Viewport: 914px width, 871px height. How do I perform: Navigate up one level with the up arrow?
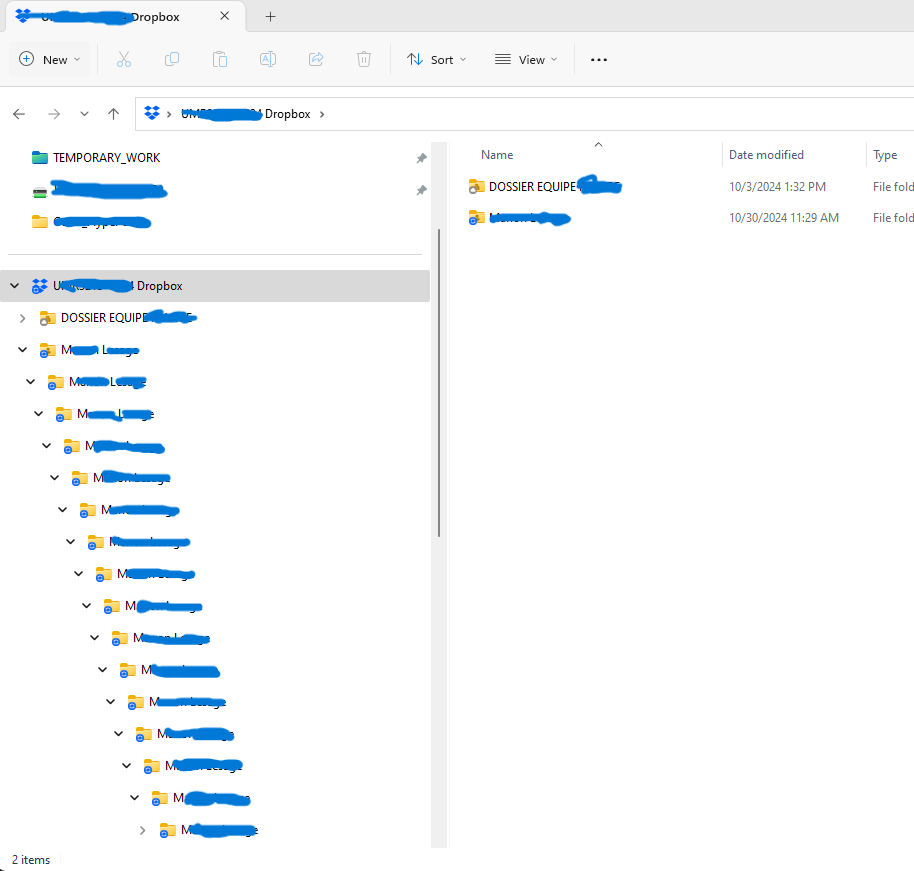[113, 113]
